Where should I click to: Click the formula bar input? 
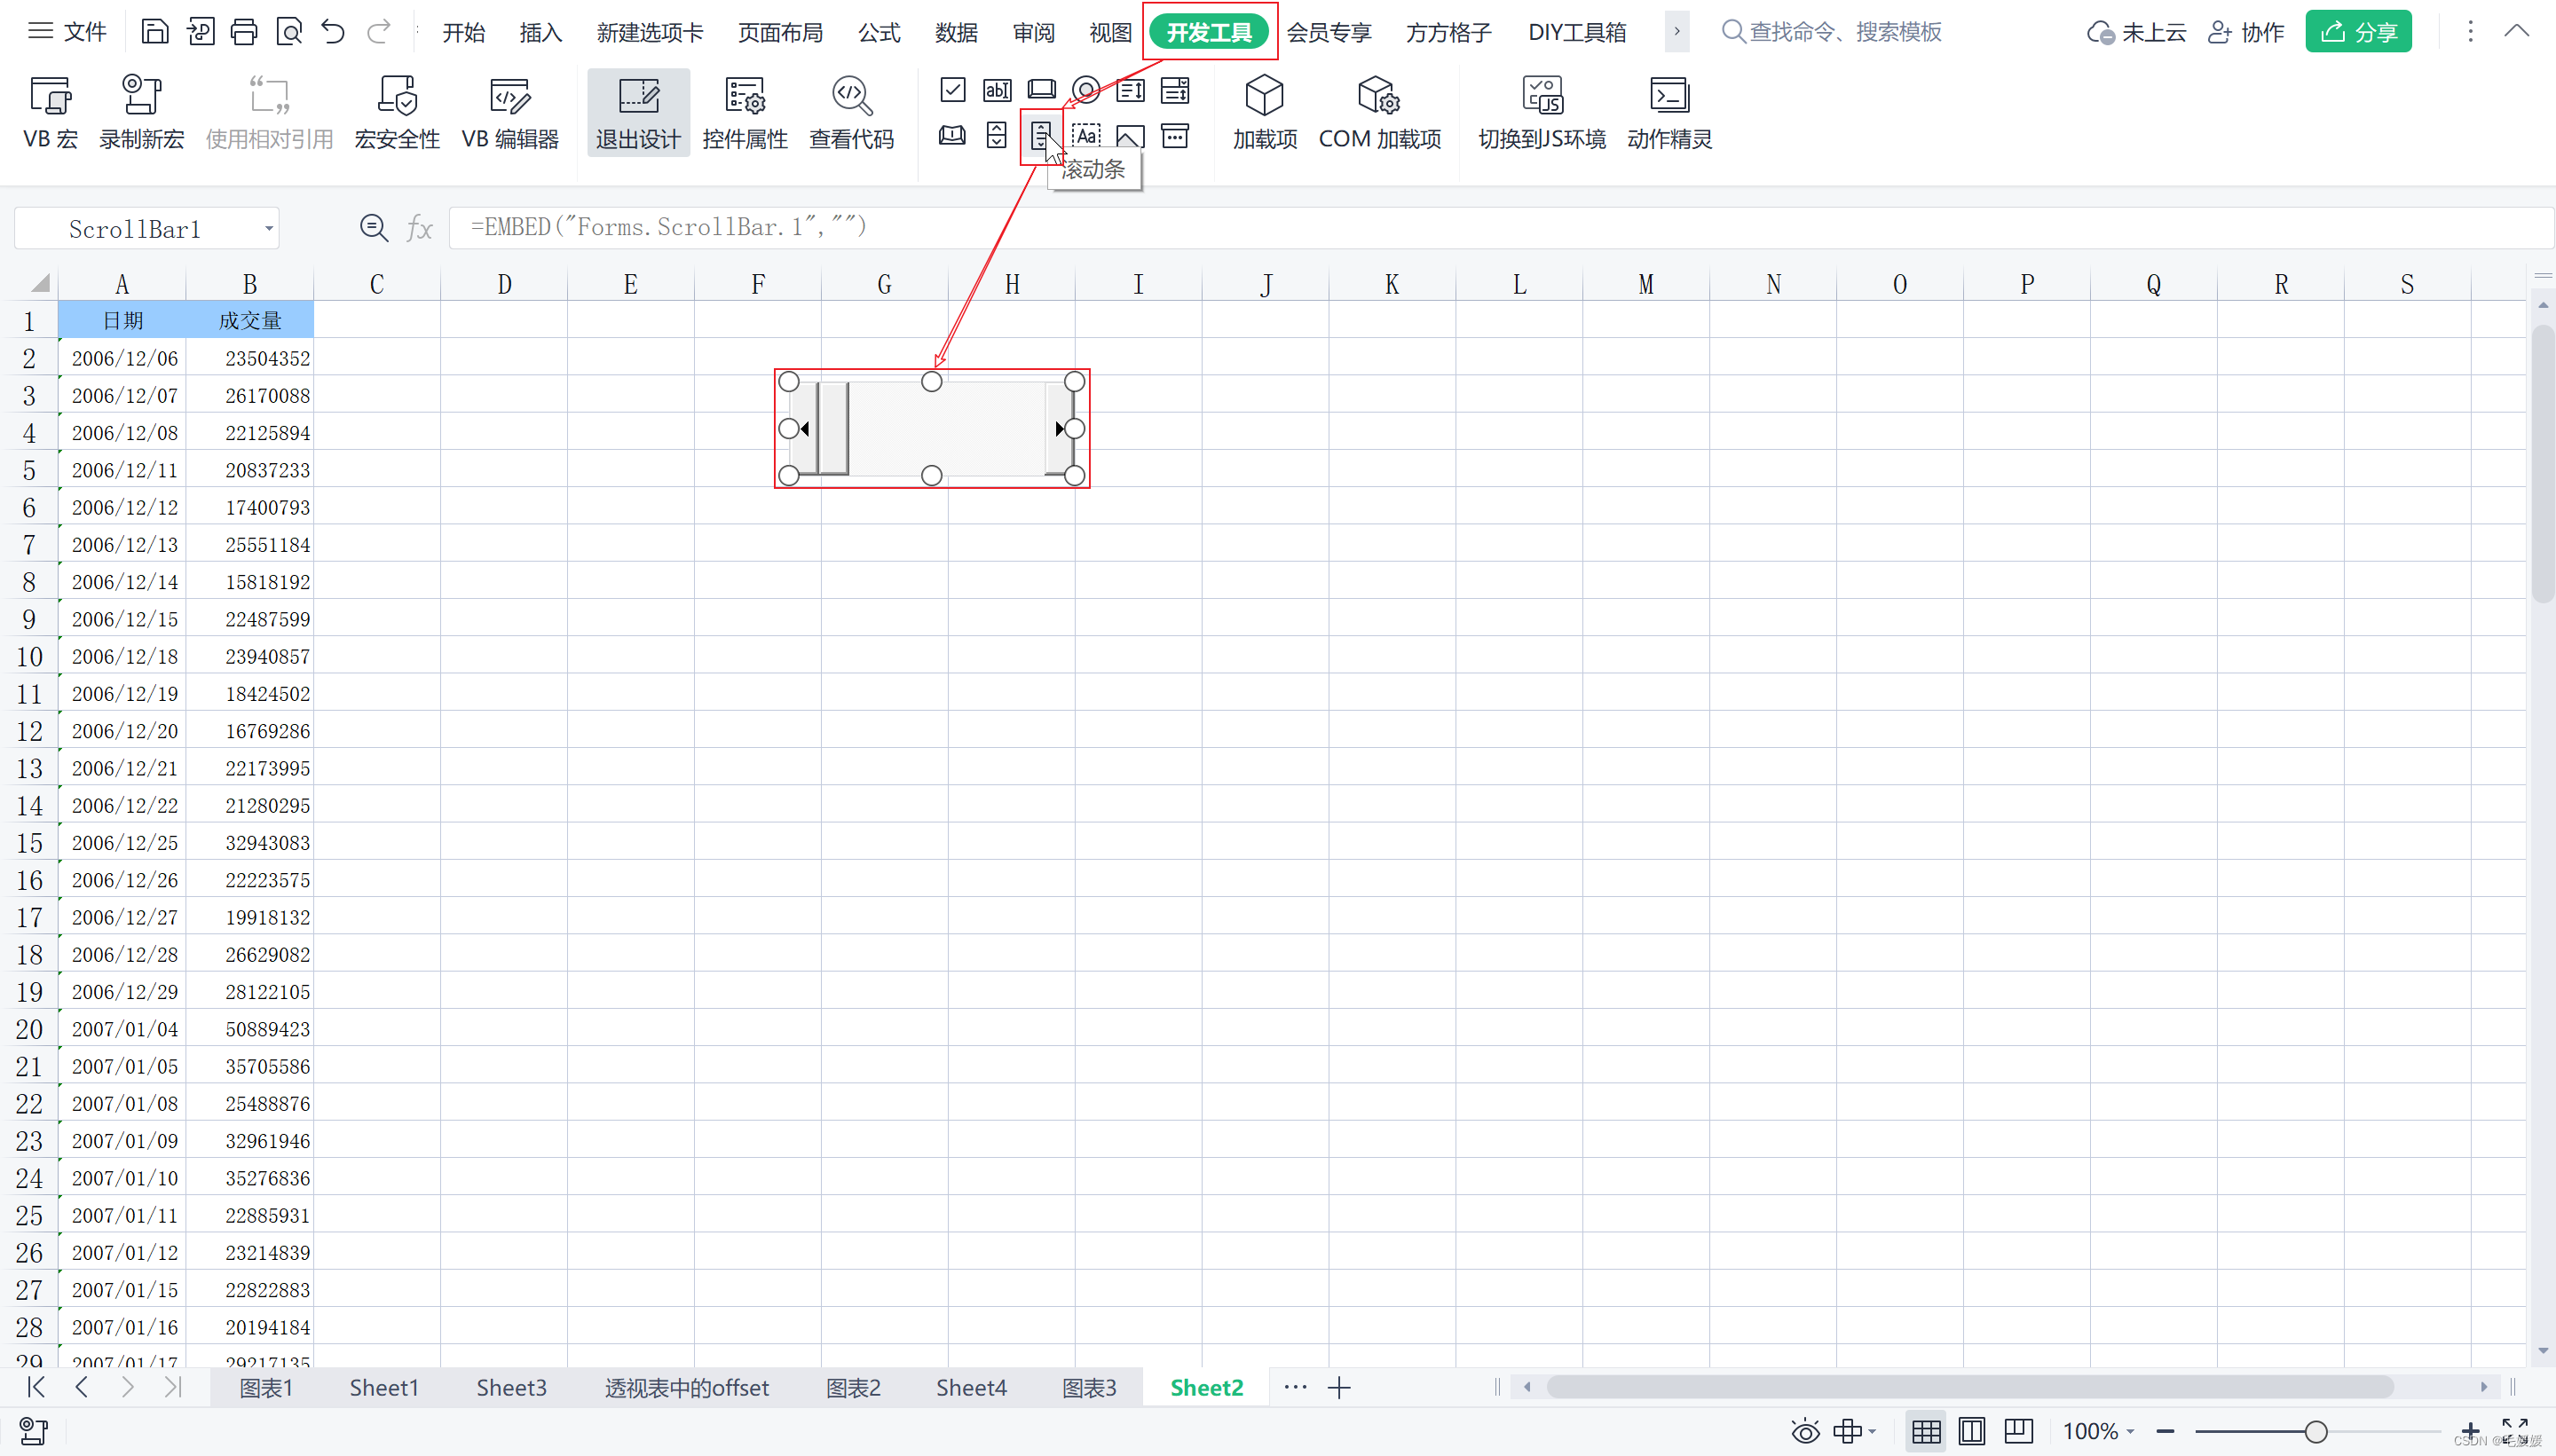tap(1500, 228)
